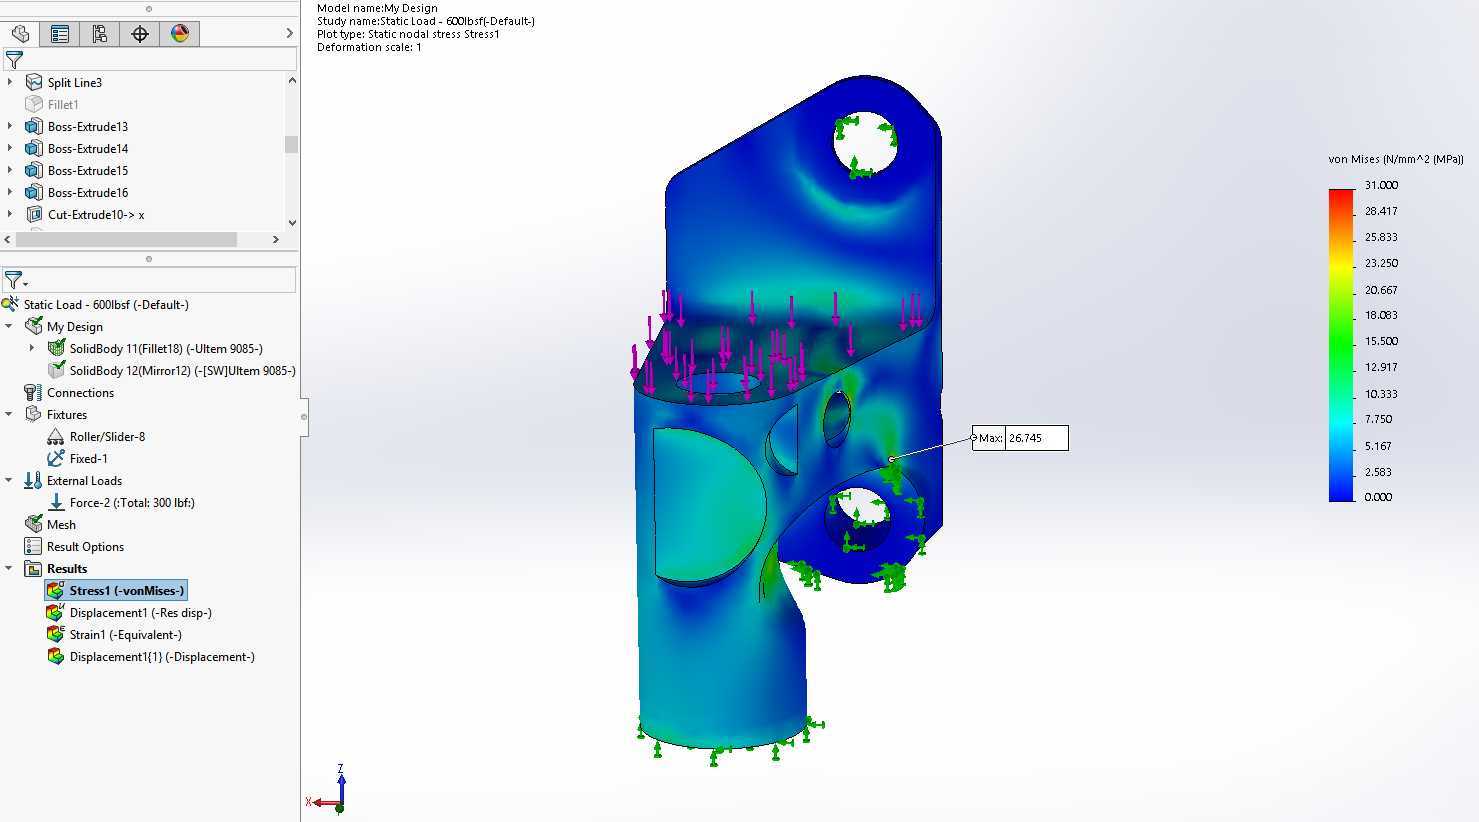This screenshot has height=822, width=1479.
Task: Expand the Boss-Extrude13 feature
Action: click(10, 126)
